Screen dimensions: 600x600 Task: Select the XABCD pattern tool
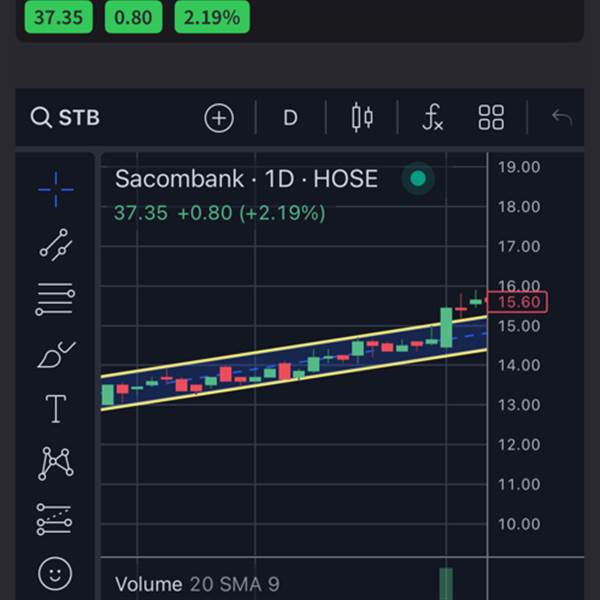tap(56, 464)
